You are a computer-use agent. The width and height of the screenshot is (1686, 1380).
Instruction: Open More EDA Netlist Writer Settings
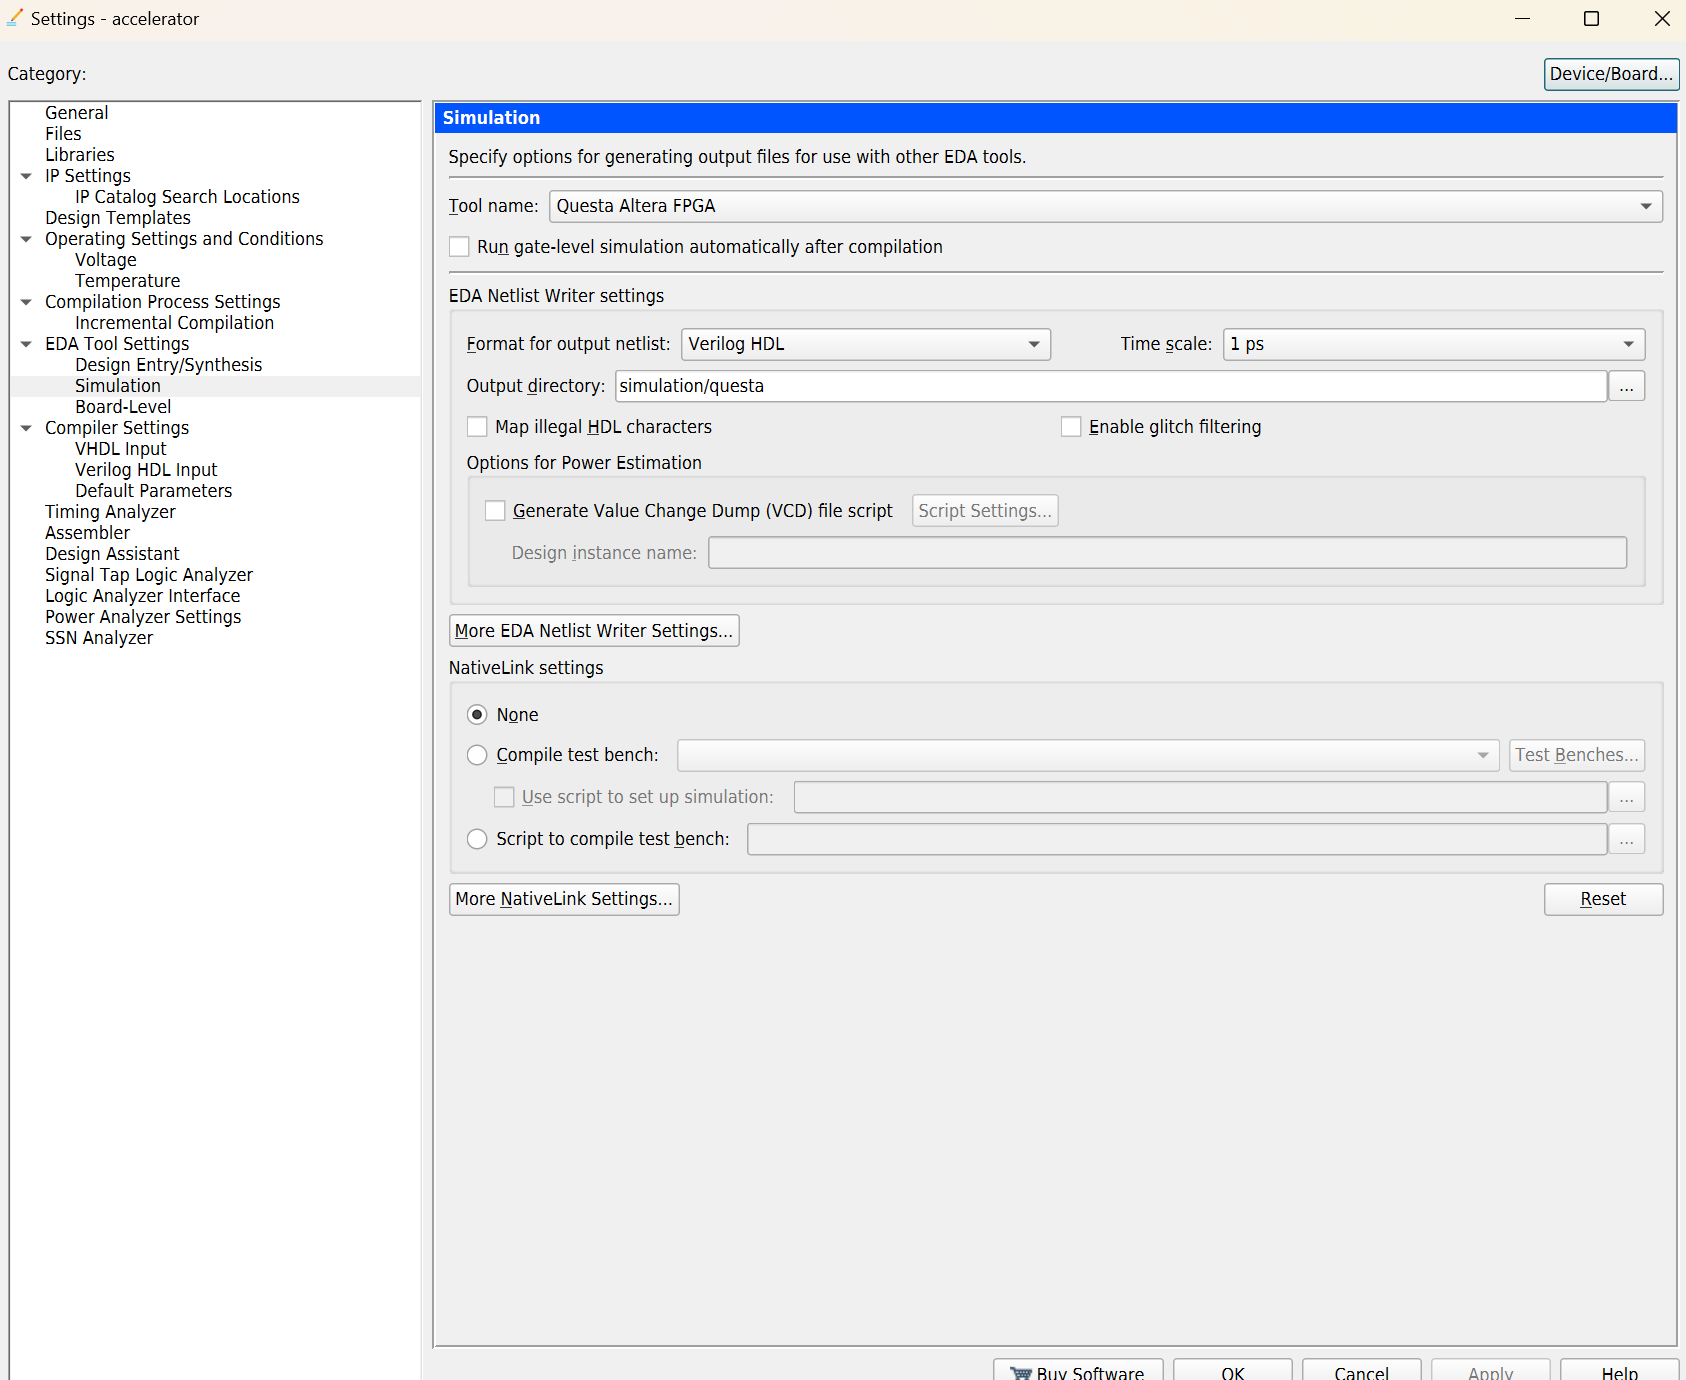click(594, 631)
